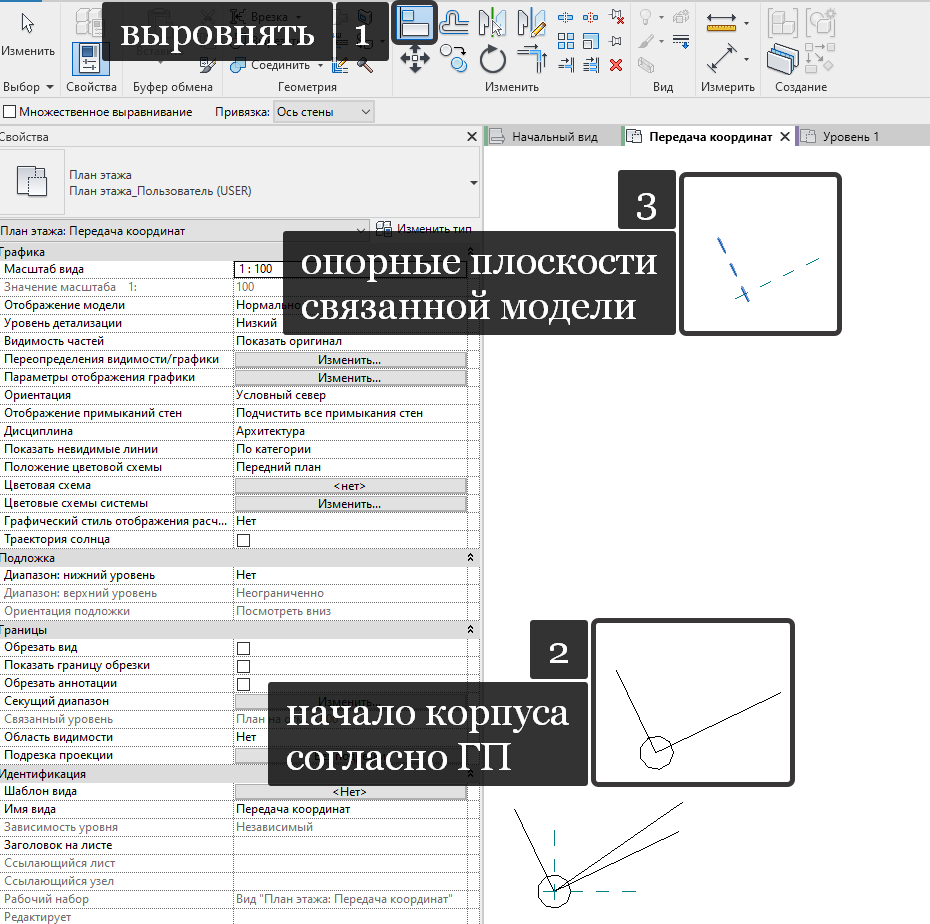Choose Mirror – Pick Axis tool
This screenshot has width=930, height=924.
click(492, 23)
